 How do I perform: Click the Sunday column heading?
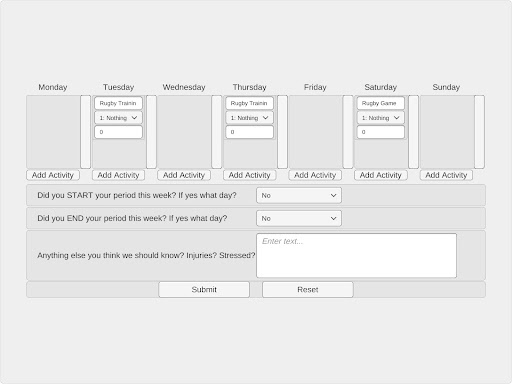tap(446, 87)
